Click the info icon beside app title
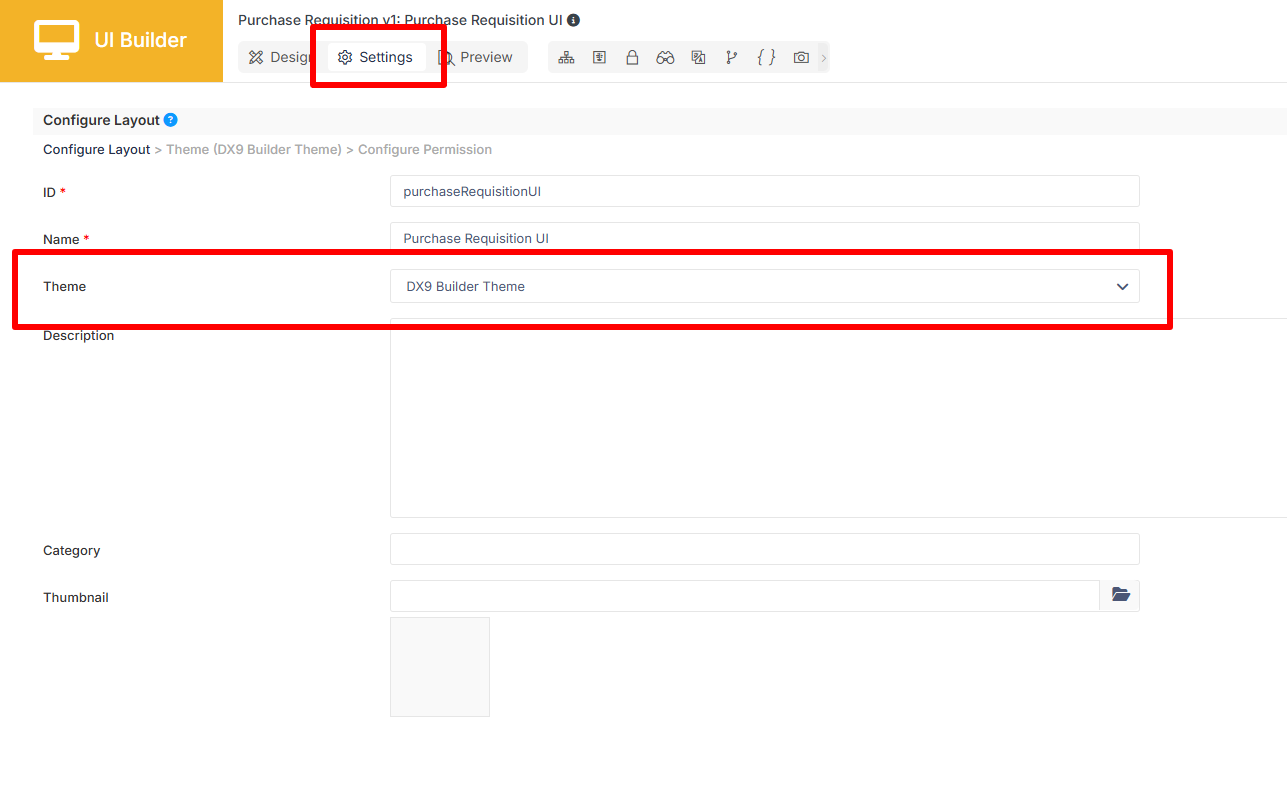Viewport: 1287px width, 790px height. click(x=573, y=20)
